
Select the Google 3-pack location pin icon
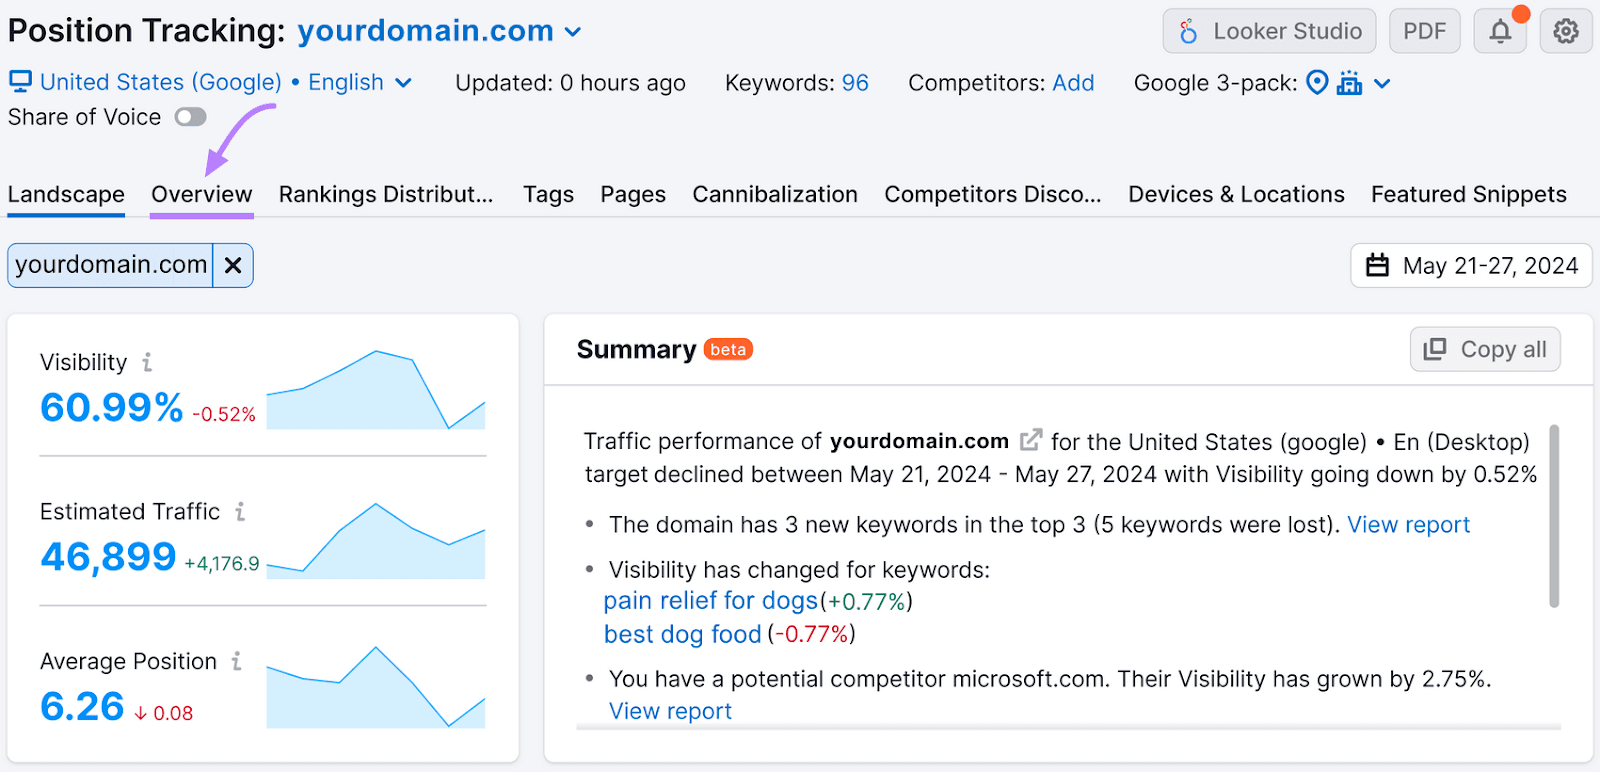click(x=1316, y=83)
